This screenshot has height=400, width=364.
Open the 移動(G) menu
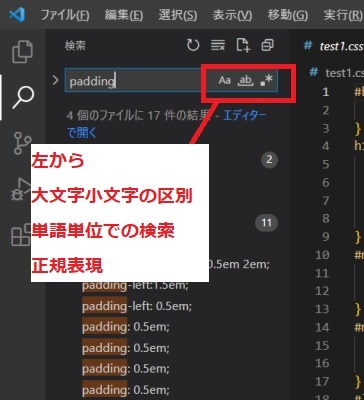coord(288,15)
